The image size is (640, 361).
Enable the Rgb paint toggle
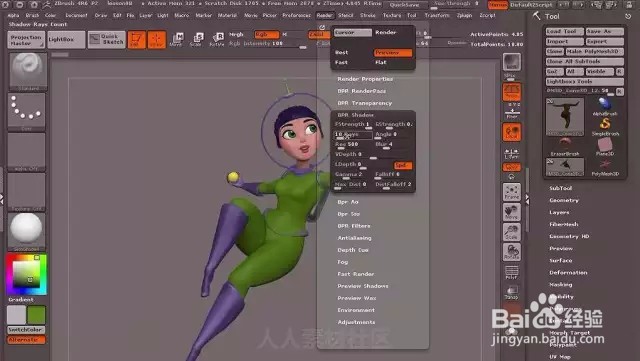pyautogui.click(x=267, y=35)
